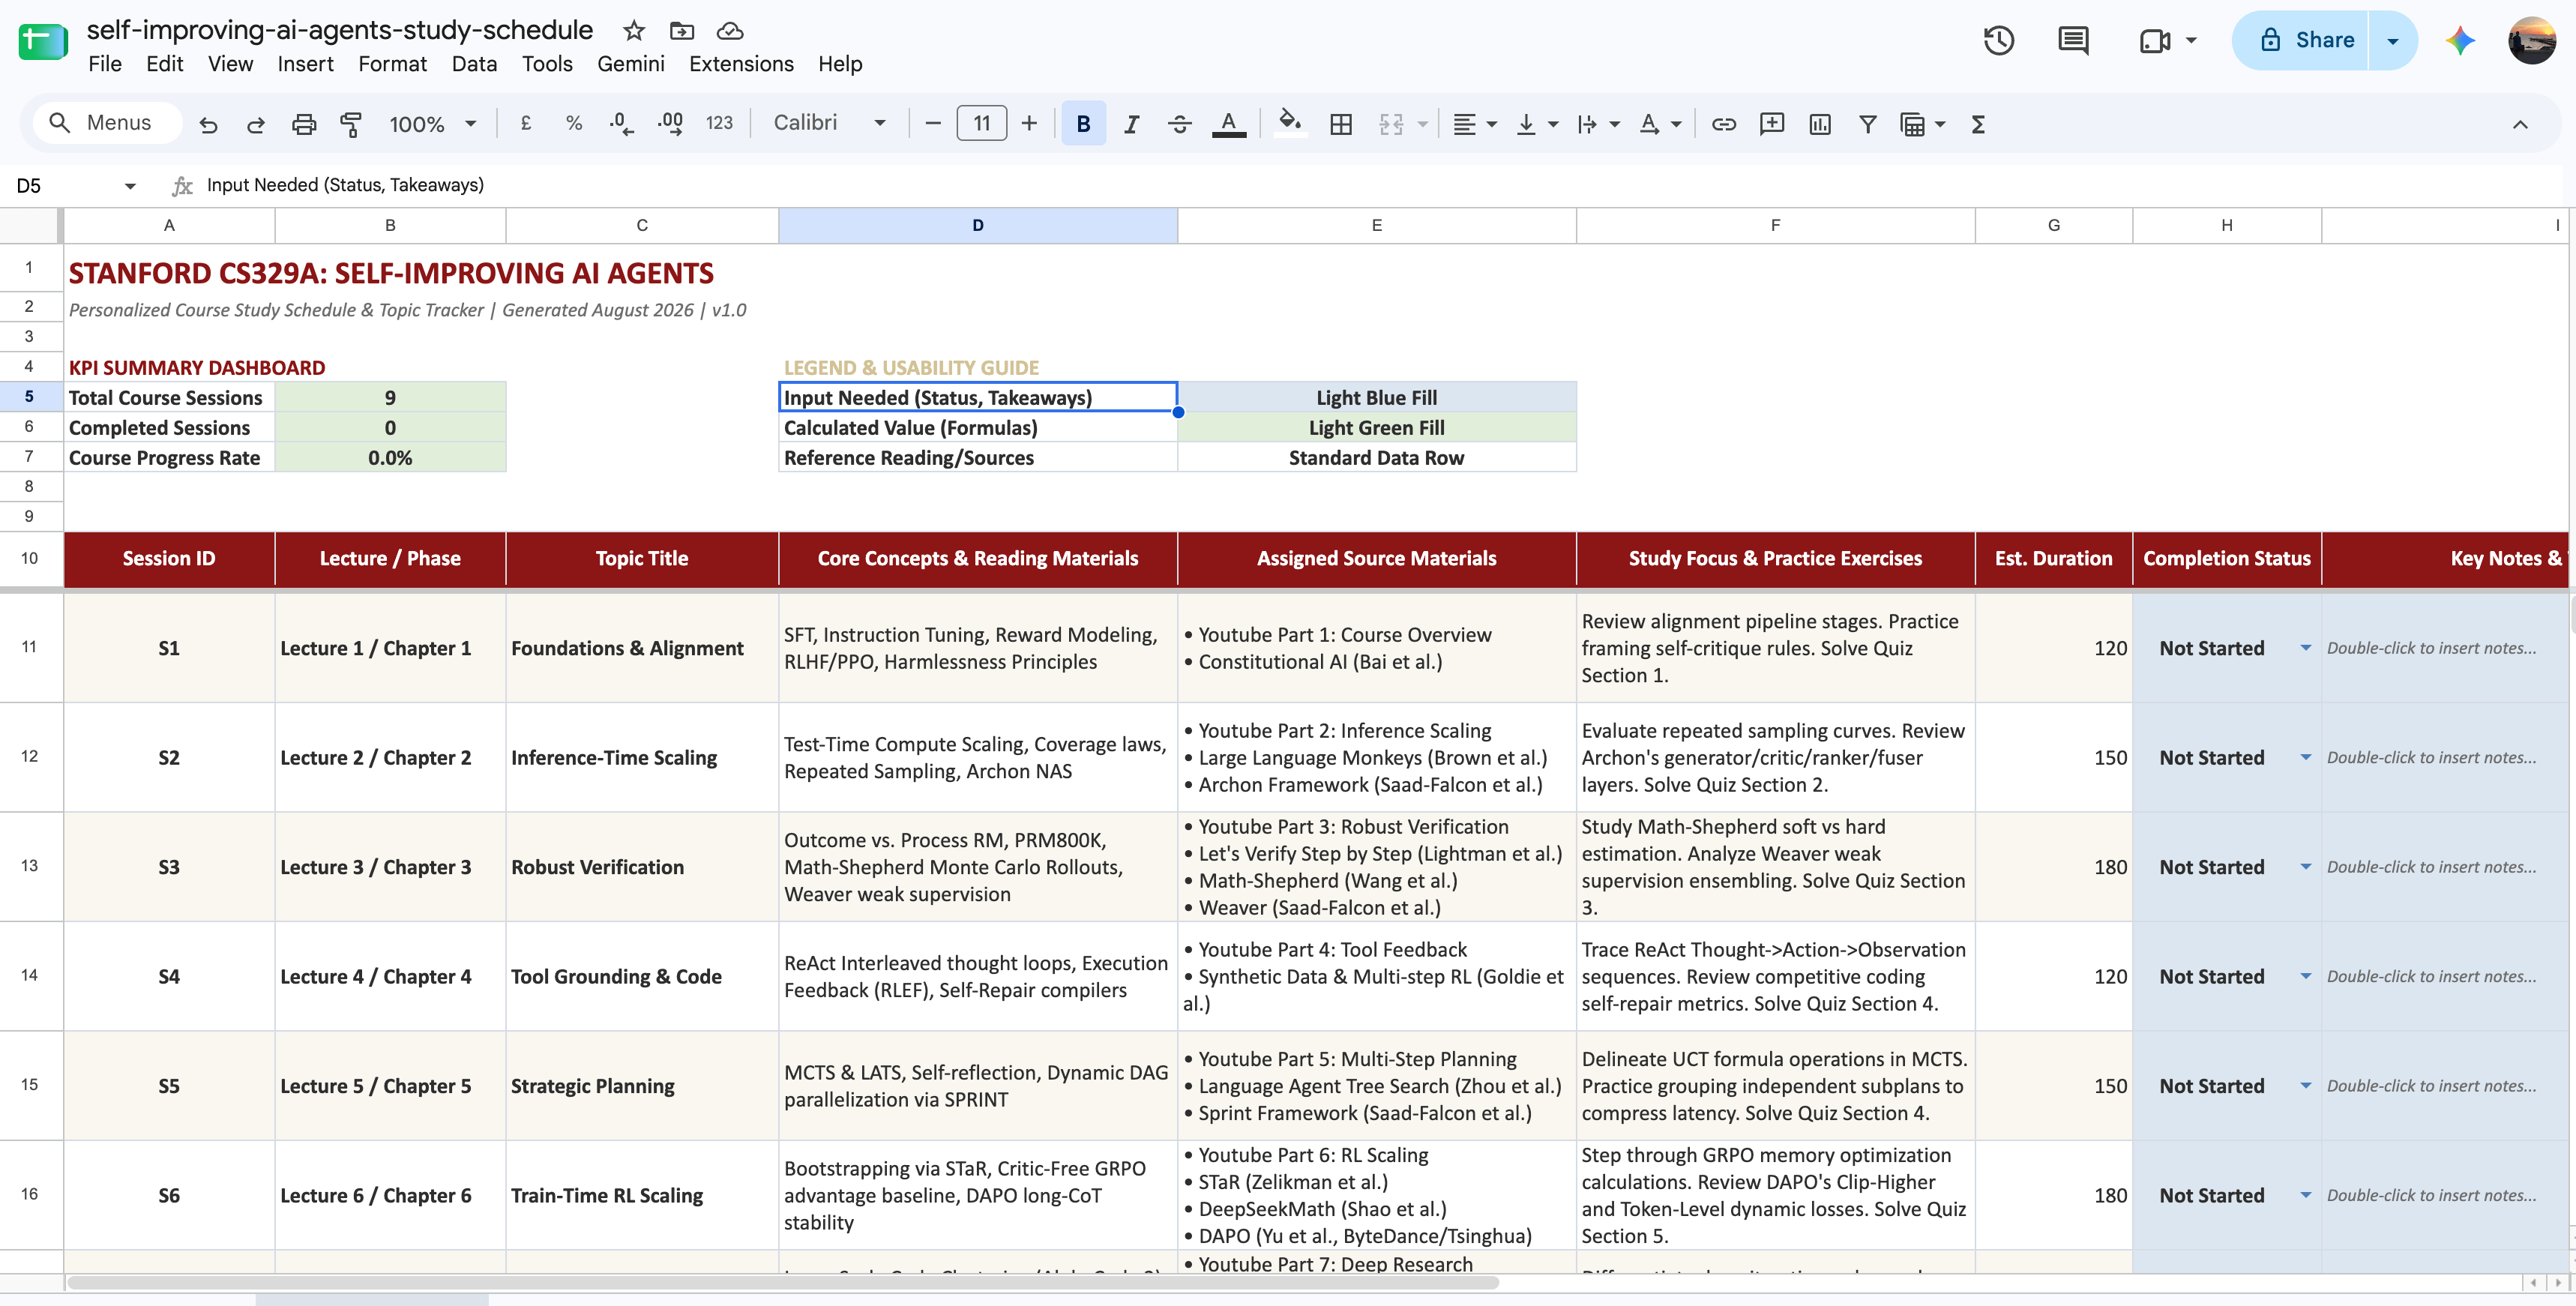The height and width of the screenshot is (1306, 2576).
Task: Add a comment via toolbar icon
Action: coord(1772,124)
